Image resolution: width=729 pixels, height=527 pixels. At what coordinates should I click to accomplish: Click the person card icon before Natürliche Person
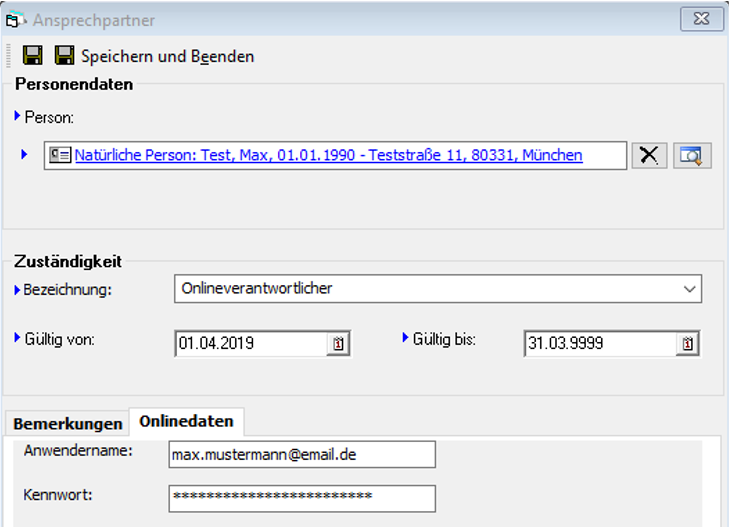point(61,155)
